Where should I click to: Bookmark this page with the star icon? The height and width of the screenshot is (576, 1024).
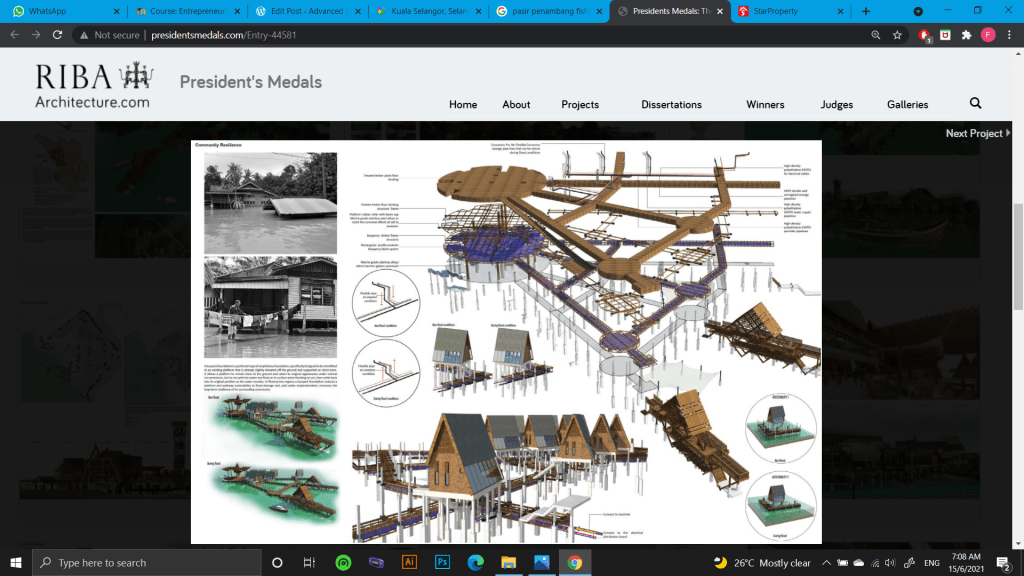897,34
